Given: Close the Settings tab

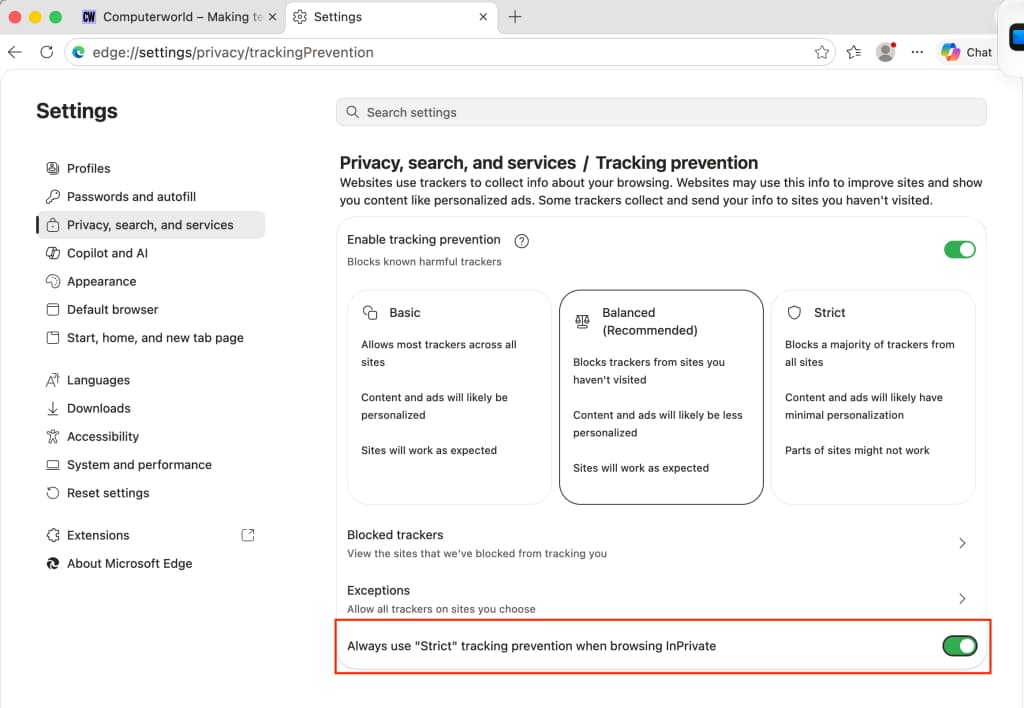Looking at the screenshot, I should pos(483,17).
